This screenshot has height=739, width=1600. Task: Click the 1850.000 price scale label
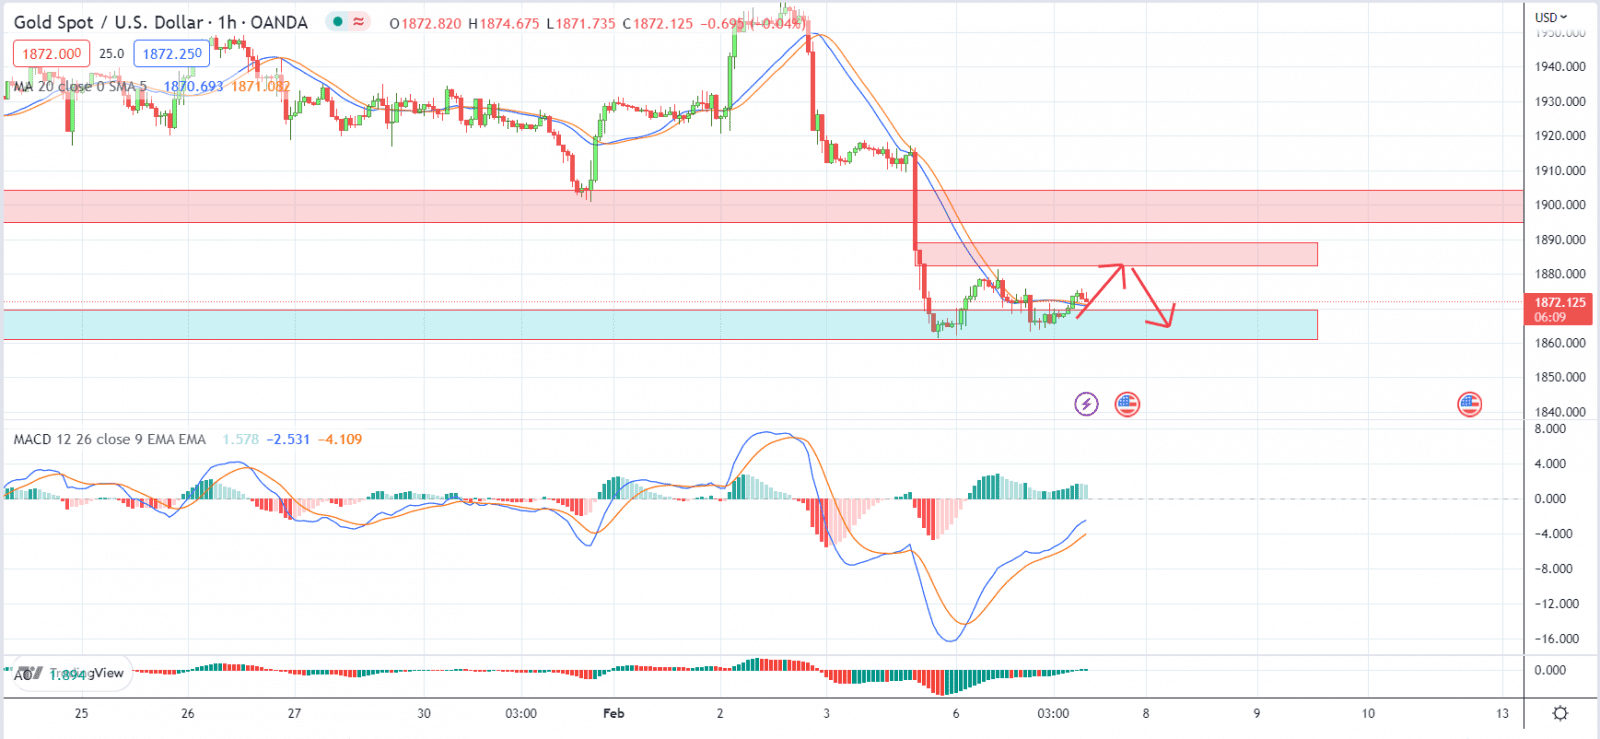[x=1560, y=377]
